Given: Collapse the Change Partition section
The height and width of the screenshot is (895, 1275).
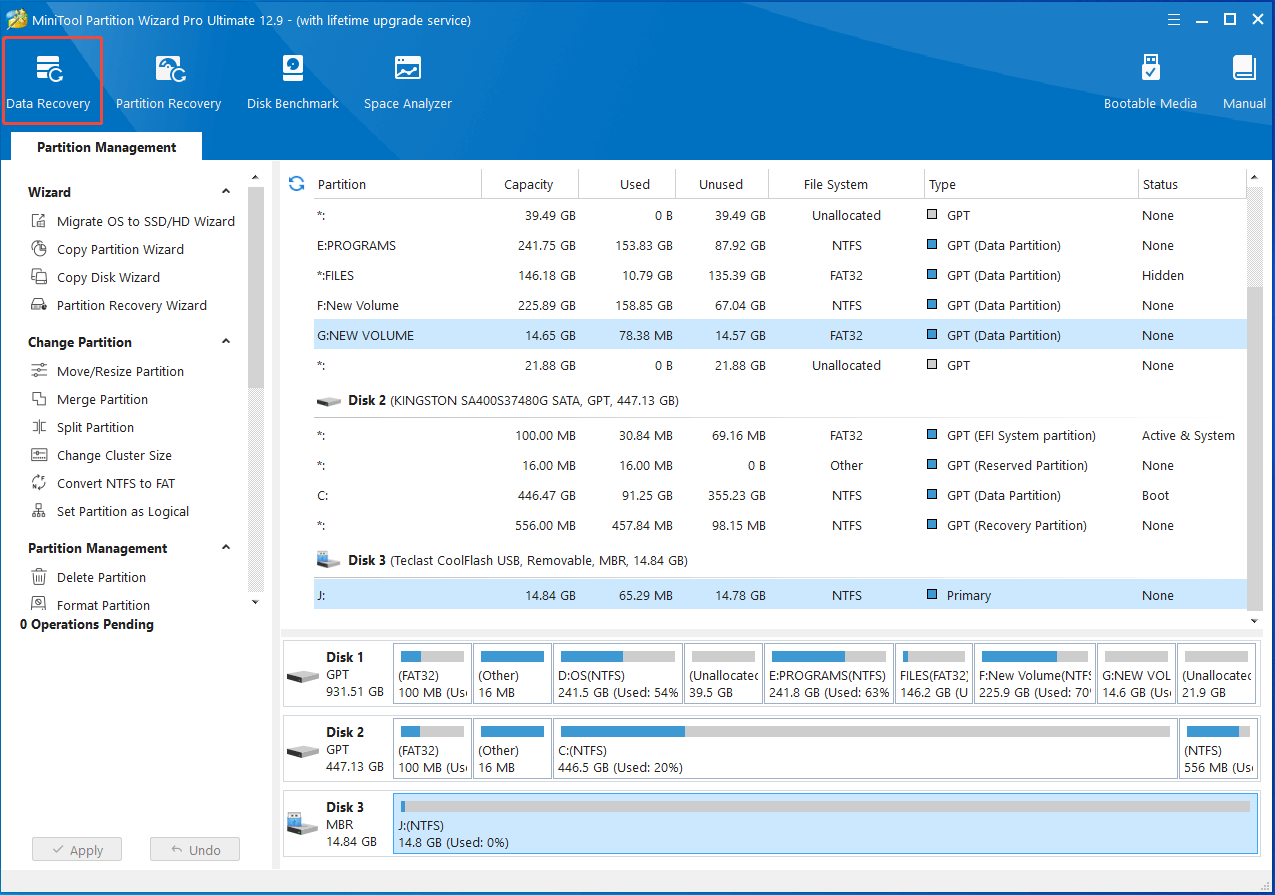Looking at the screenshot, I should coord(226,342).
